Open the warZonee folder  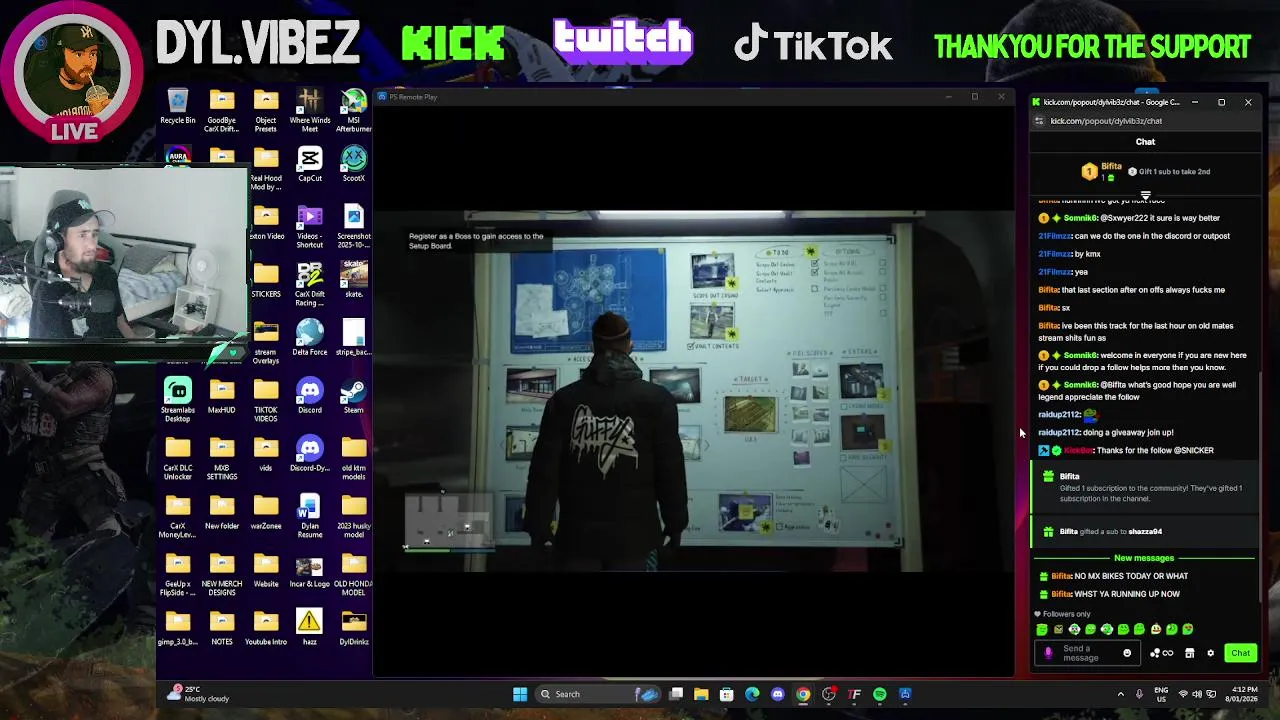(266, 513)
